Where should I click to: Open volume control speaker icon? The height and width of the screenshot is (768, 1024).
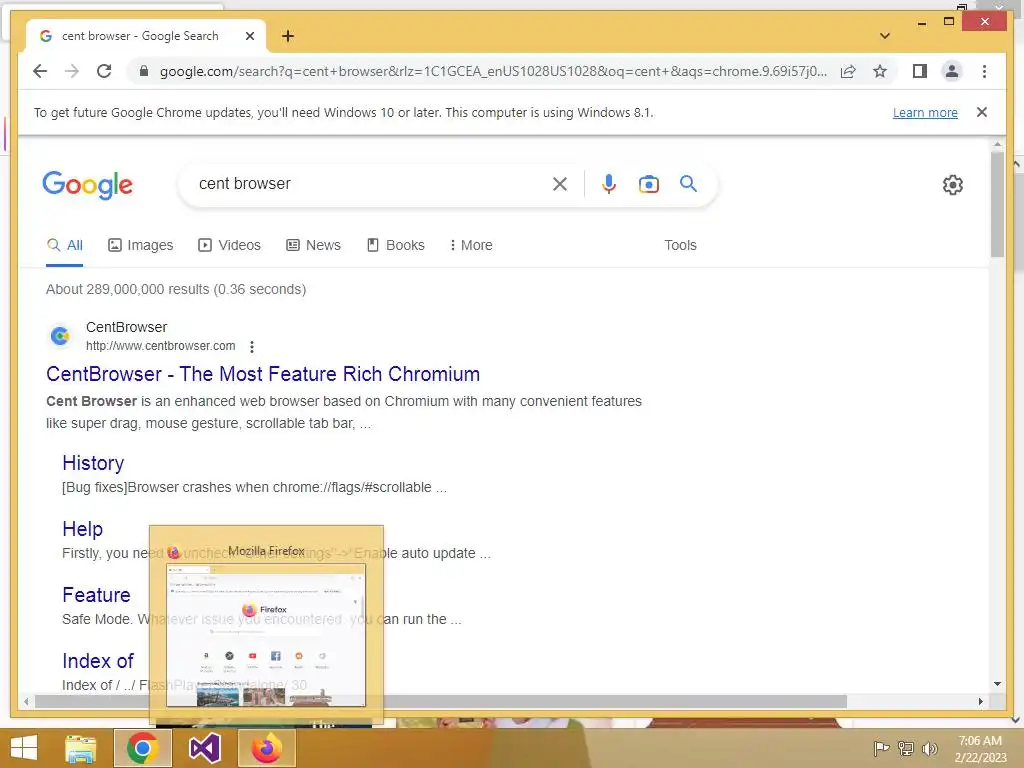(x=929, y=748)
